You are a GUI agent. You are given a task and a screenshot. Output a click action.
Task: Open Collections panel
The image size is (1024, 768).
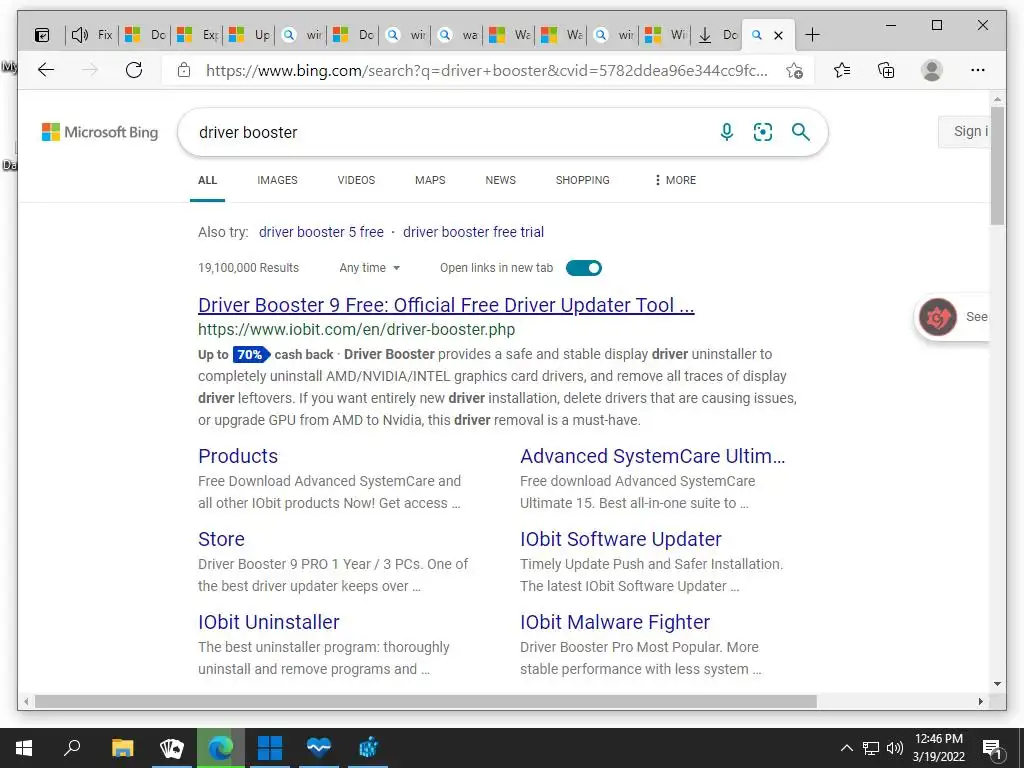click(886, 70)
